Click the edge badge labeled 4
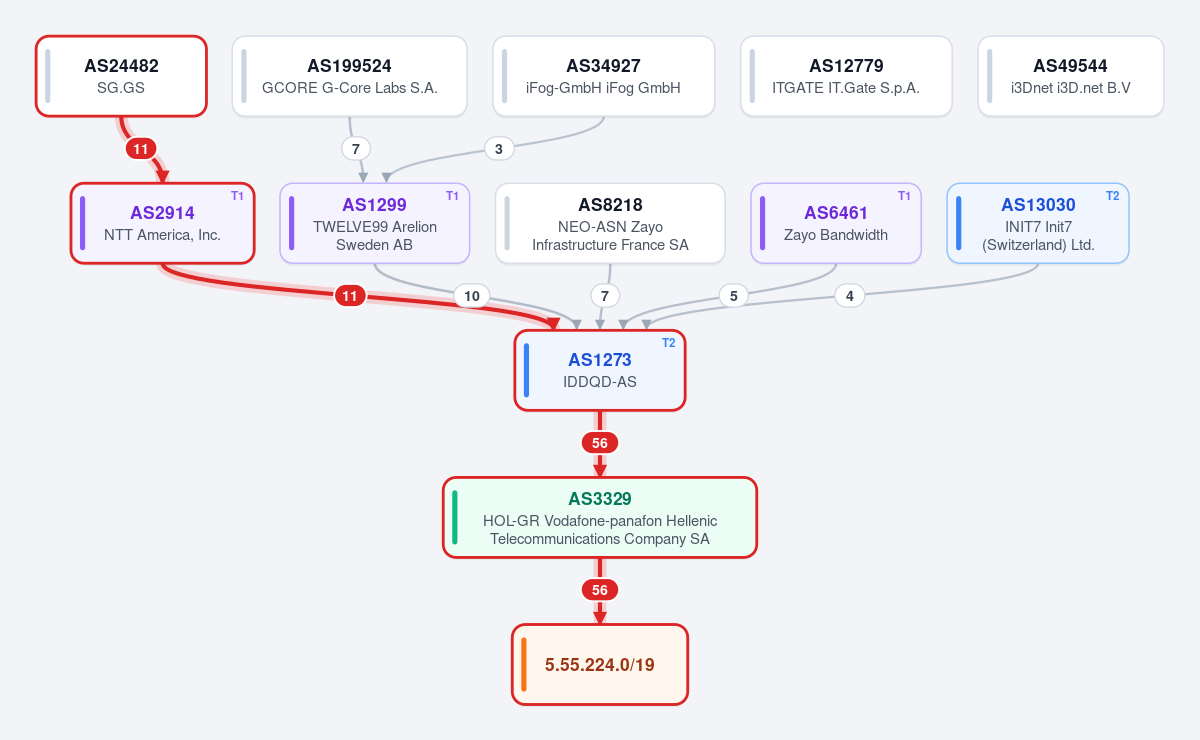Image resolution: width=1200 pixels, height=740 pixels. pyautogui.click(x=850, y=296)
